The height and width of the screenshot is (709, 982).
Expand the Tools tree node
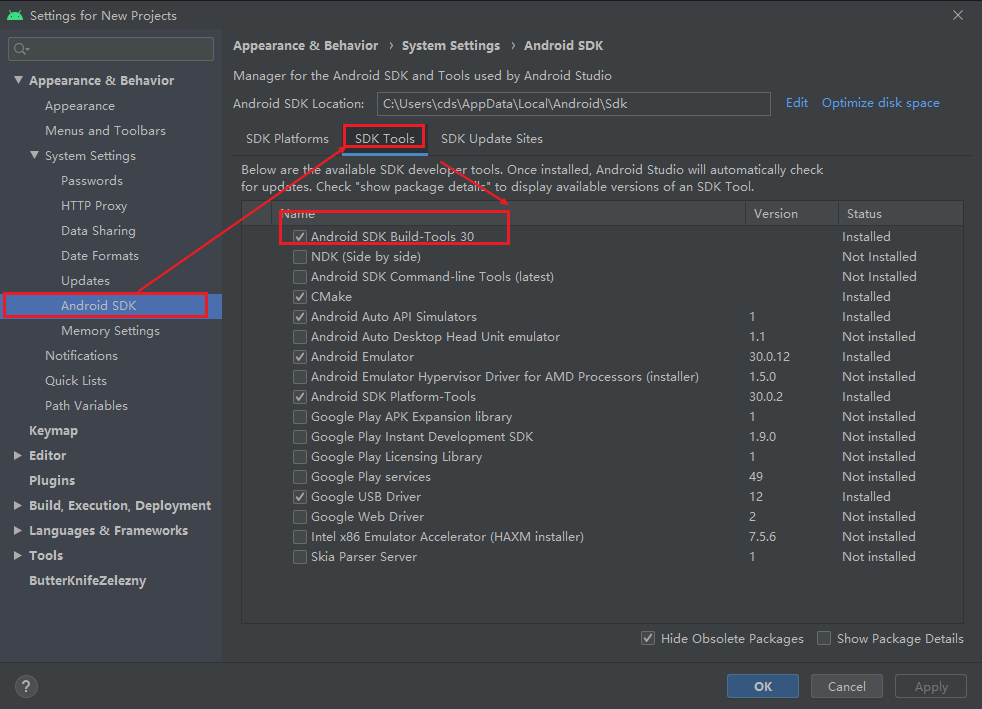tap(18, 556)
